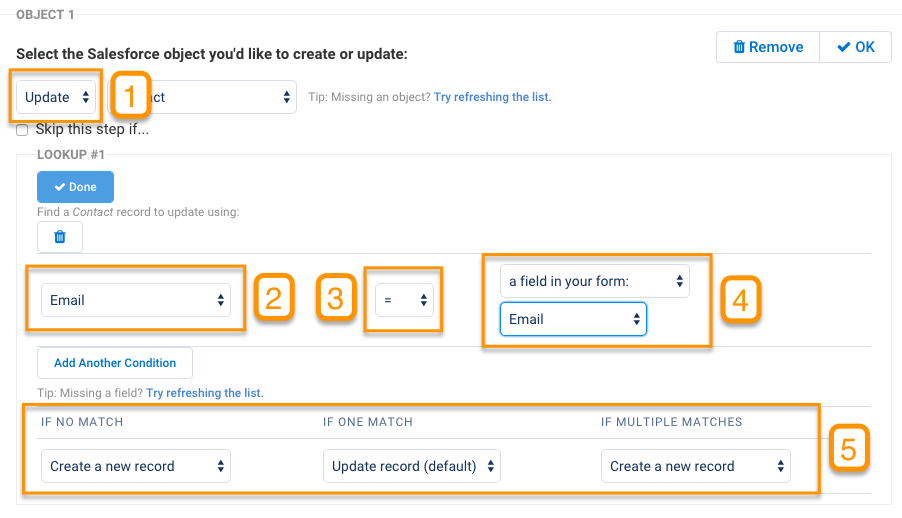Open the 'If Multiple Matches' dropdown
The width and height of the screenshot is (902, 518).
696,466
